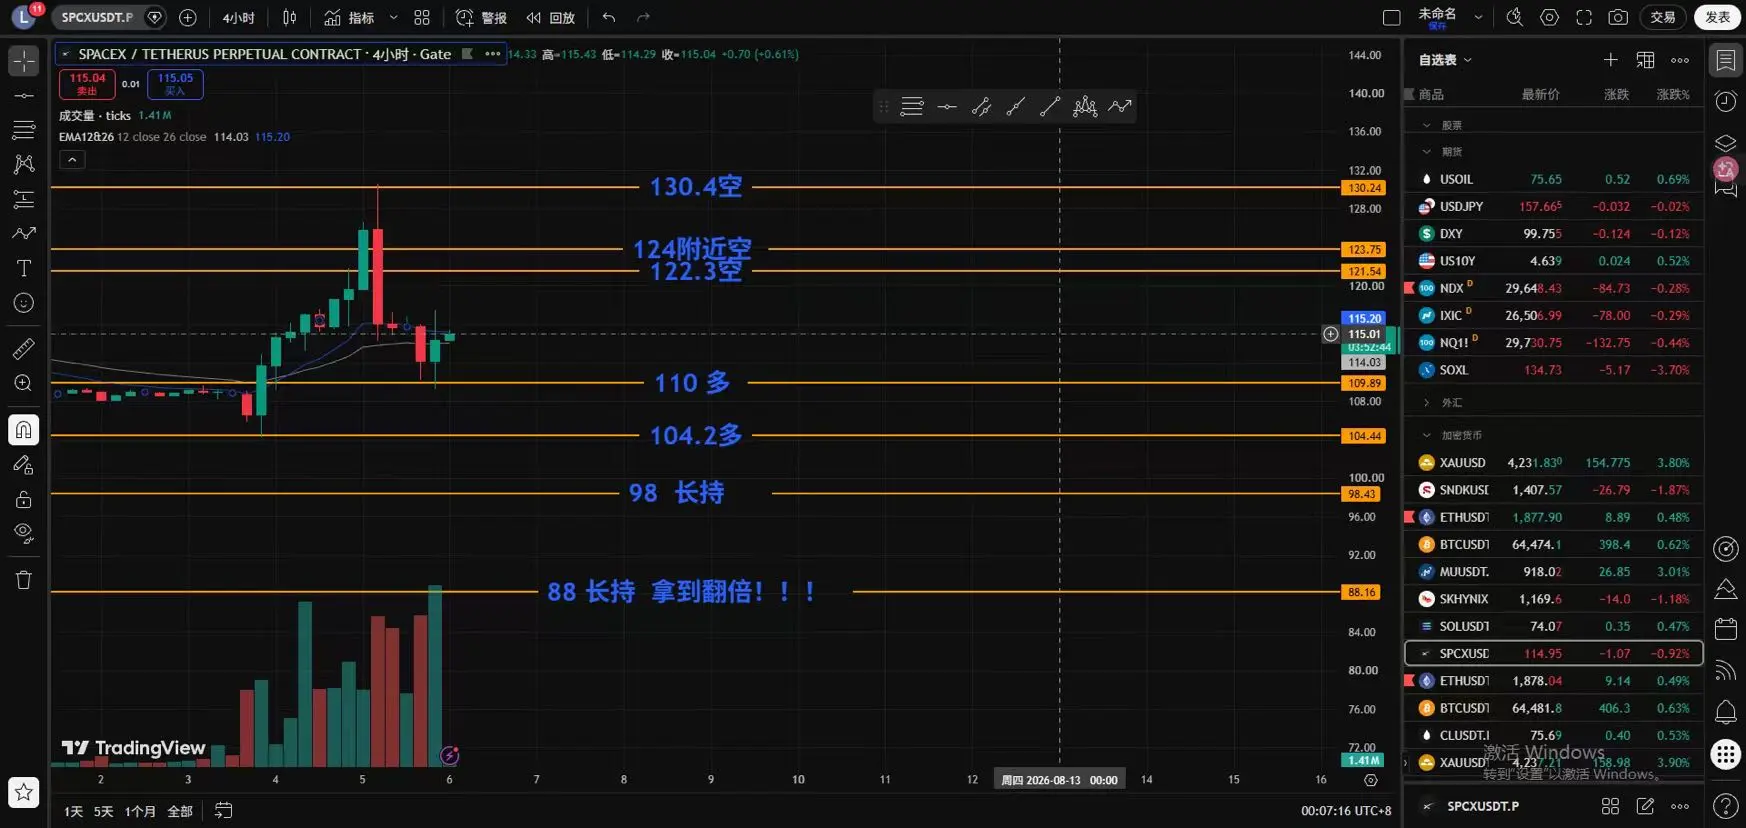Screen dimensions: 1746x828
Task: Choose the brush drawing tool
Action: pyautogui.click(x=24, y=233)
